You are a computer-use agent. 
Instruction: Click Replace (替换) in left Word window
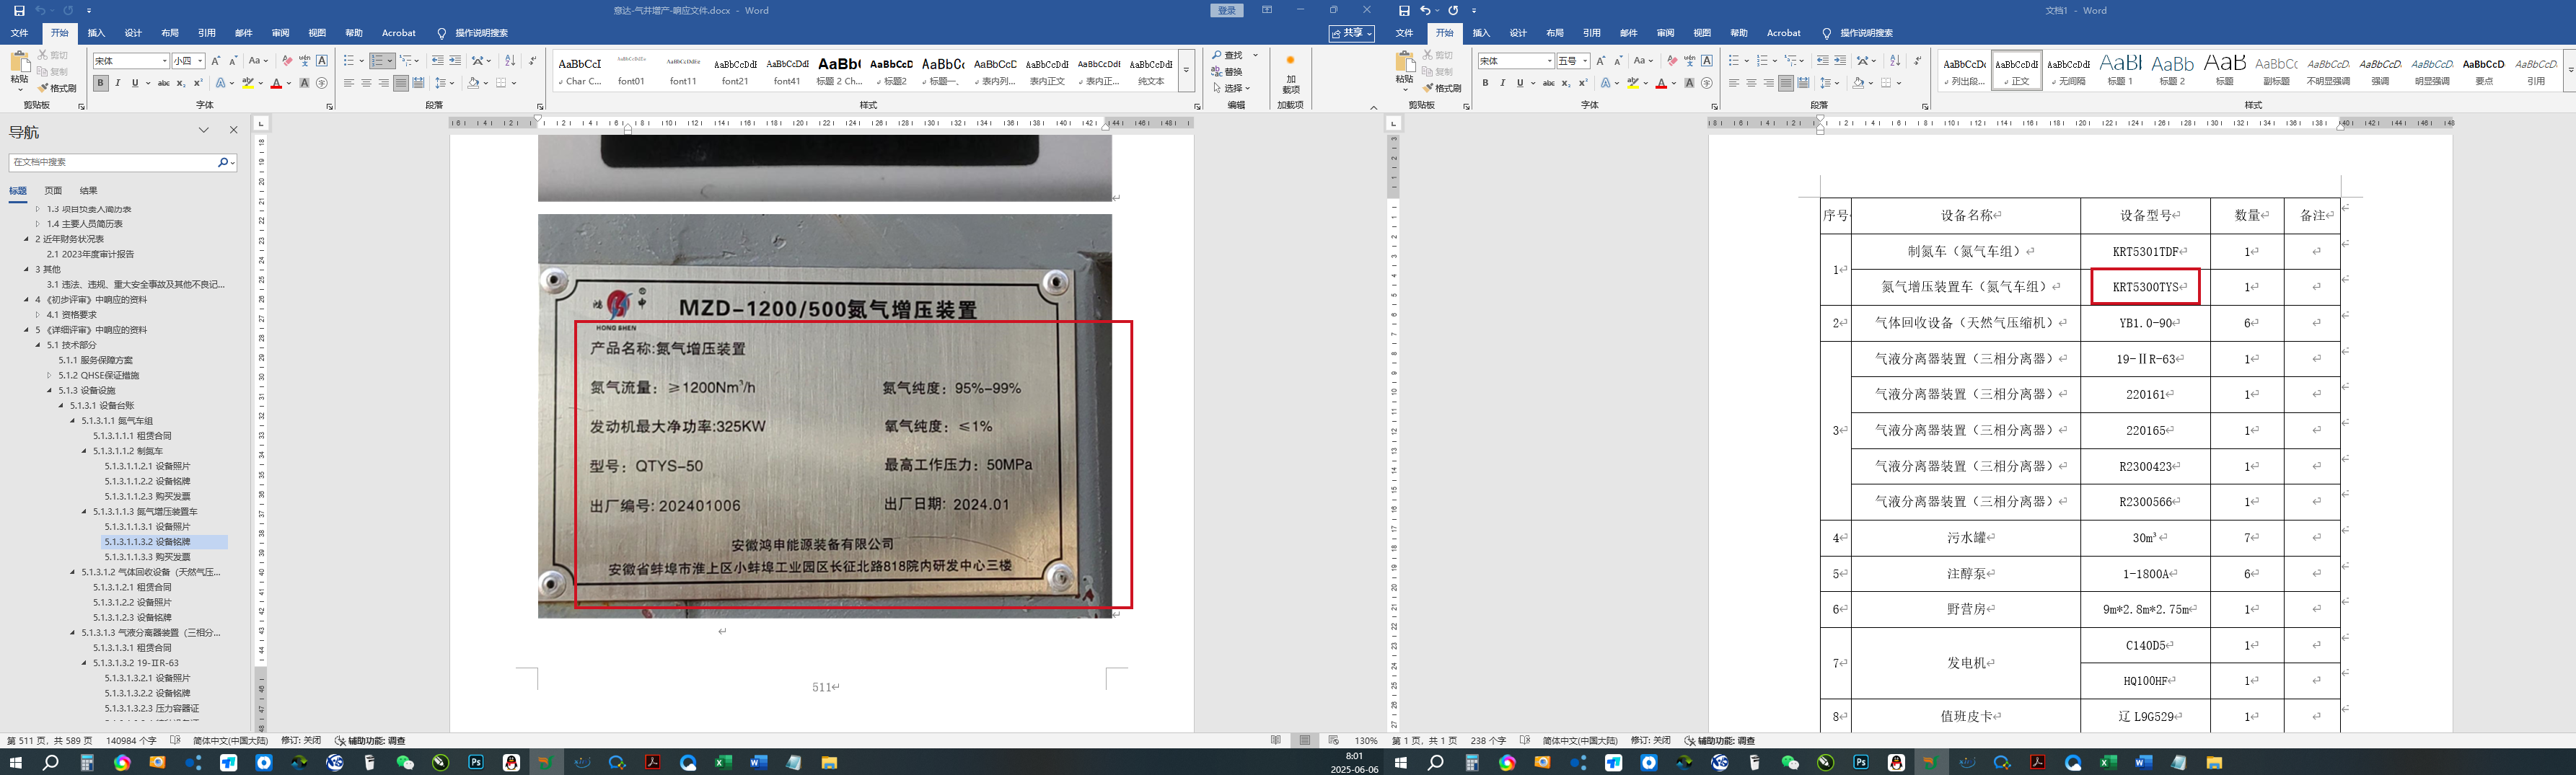(1227, 71)
